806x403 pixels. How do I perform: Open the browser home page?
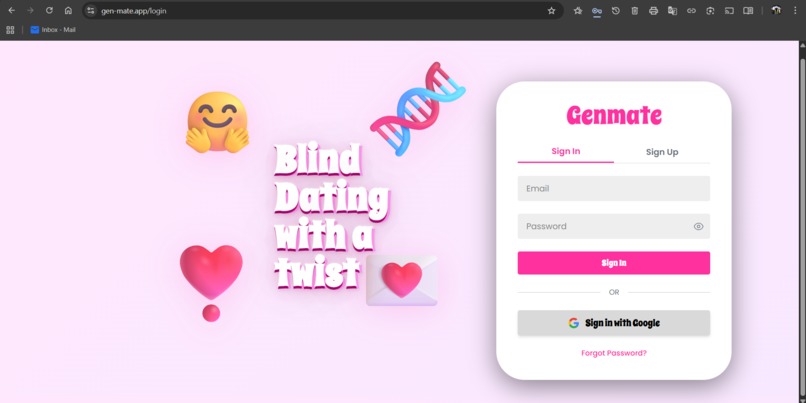tap(68, 10)
